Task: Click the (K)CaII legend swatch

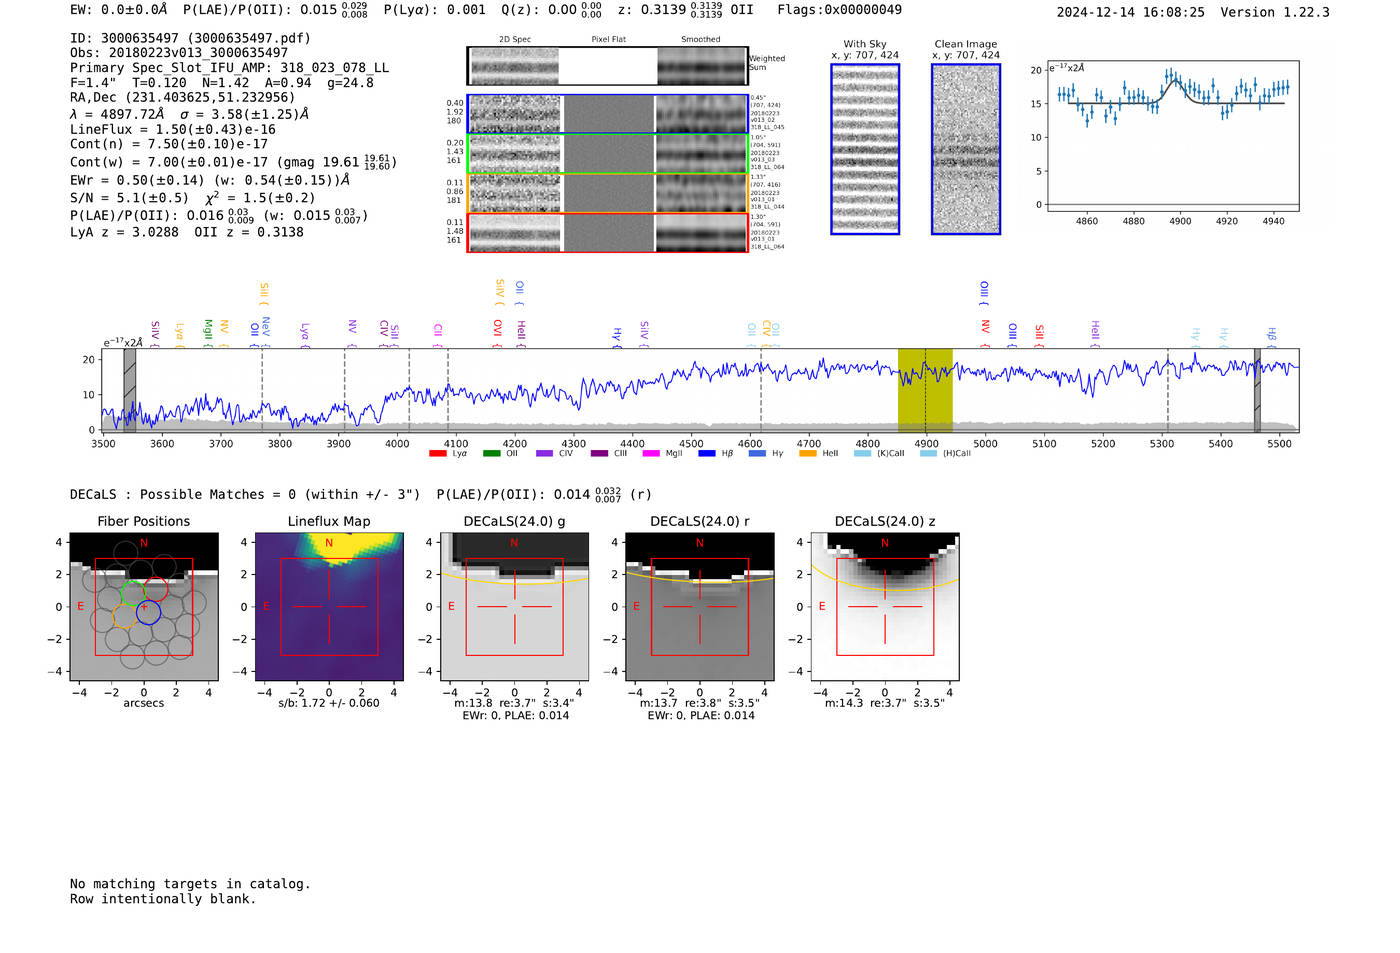Action: point(862,453)
